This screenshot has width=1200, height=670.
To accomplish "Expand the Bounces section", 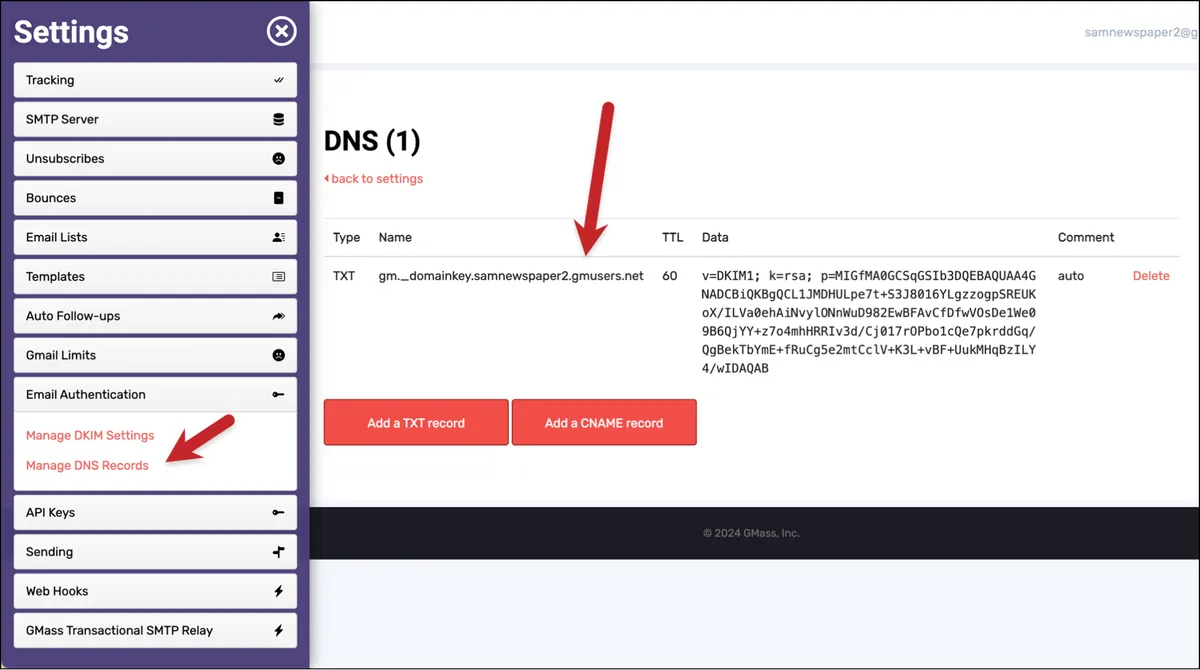I will coord(155,198).
